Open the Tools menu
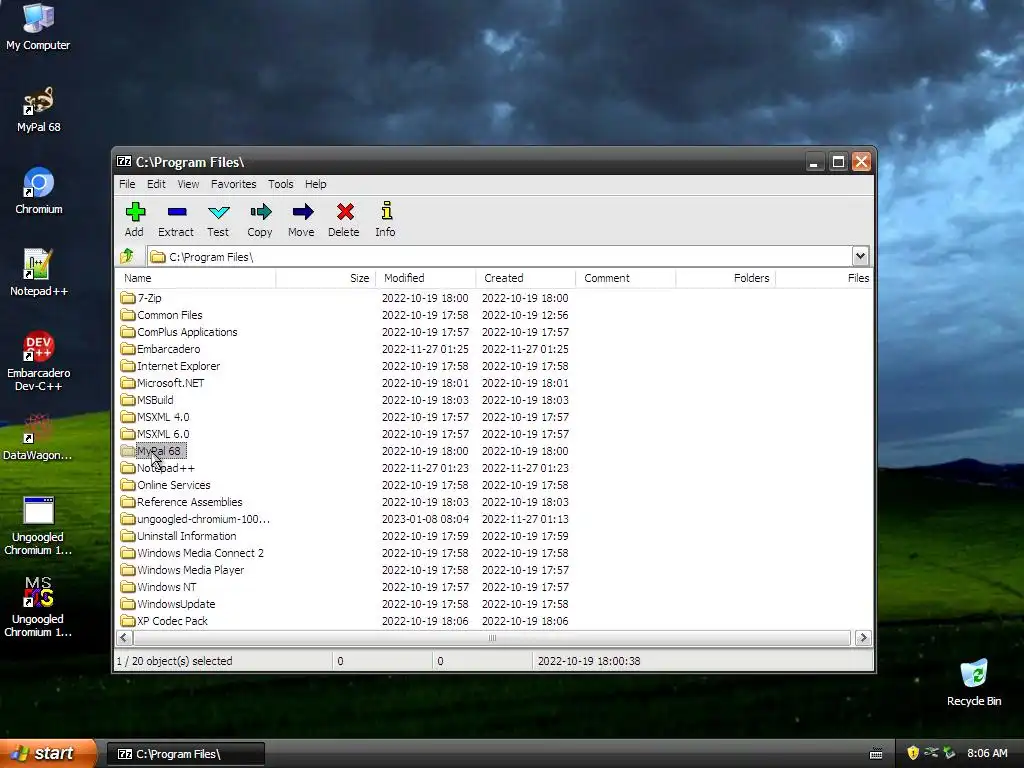This screenshot has height=768, width=1024. pyautogui.click(x=281, y=184)
